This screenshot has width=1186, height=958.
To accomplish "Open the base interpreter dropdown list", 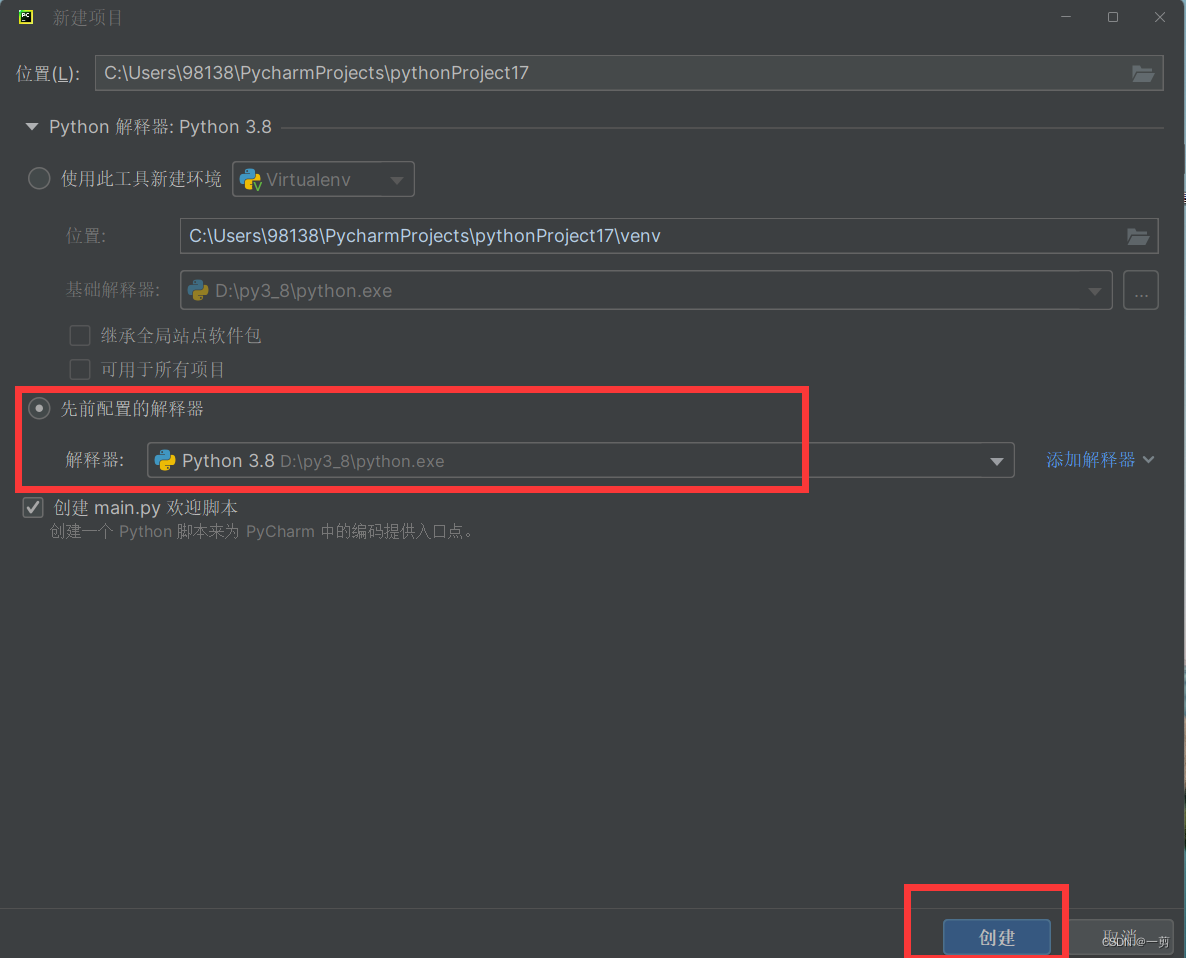I will pyautogui.click(x=1096, y=290).
